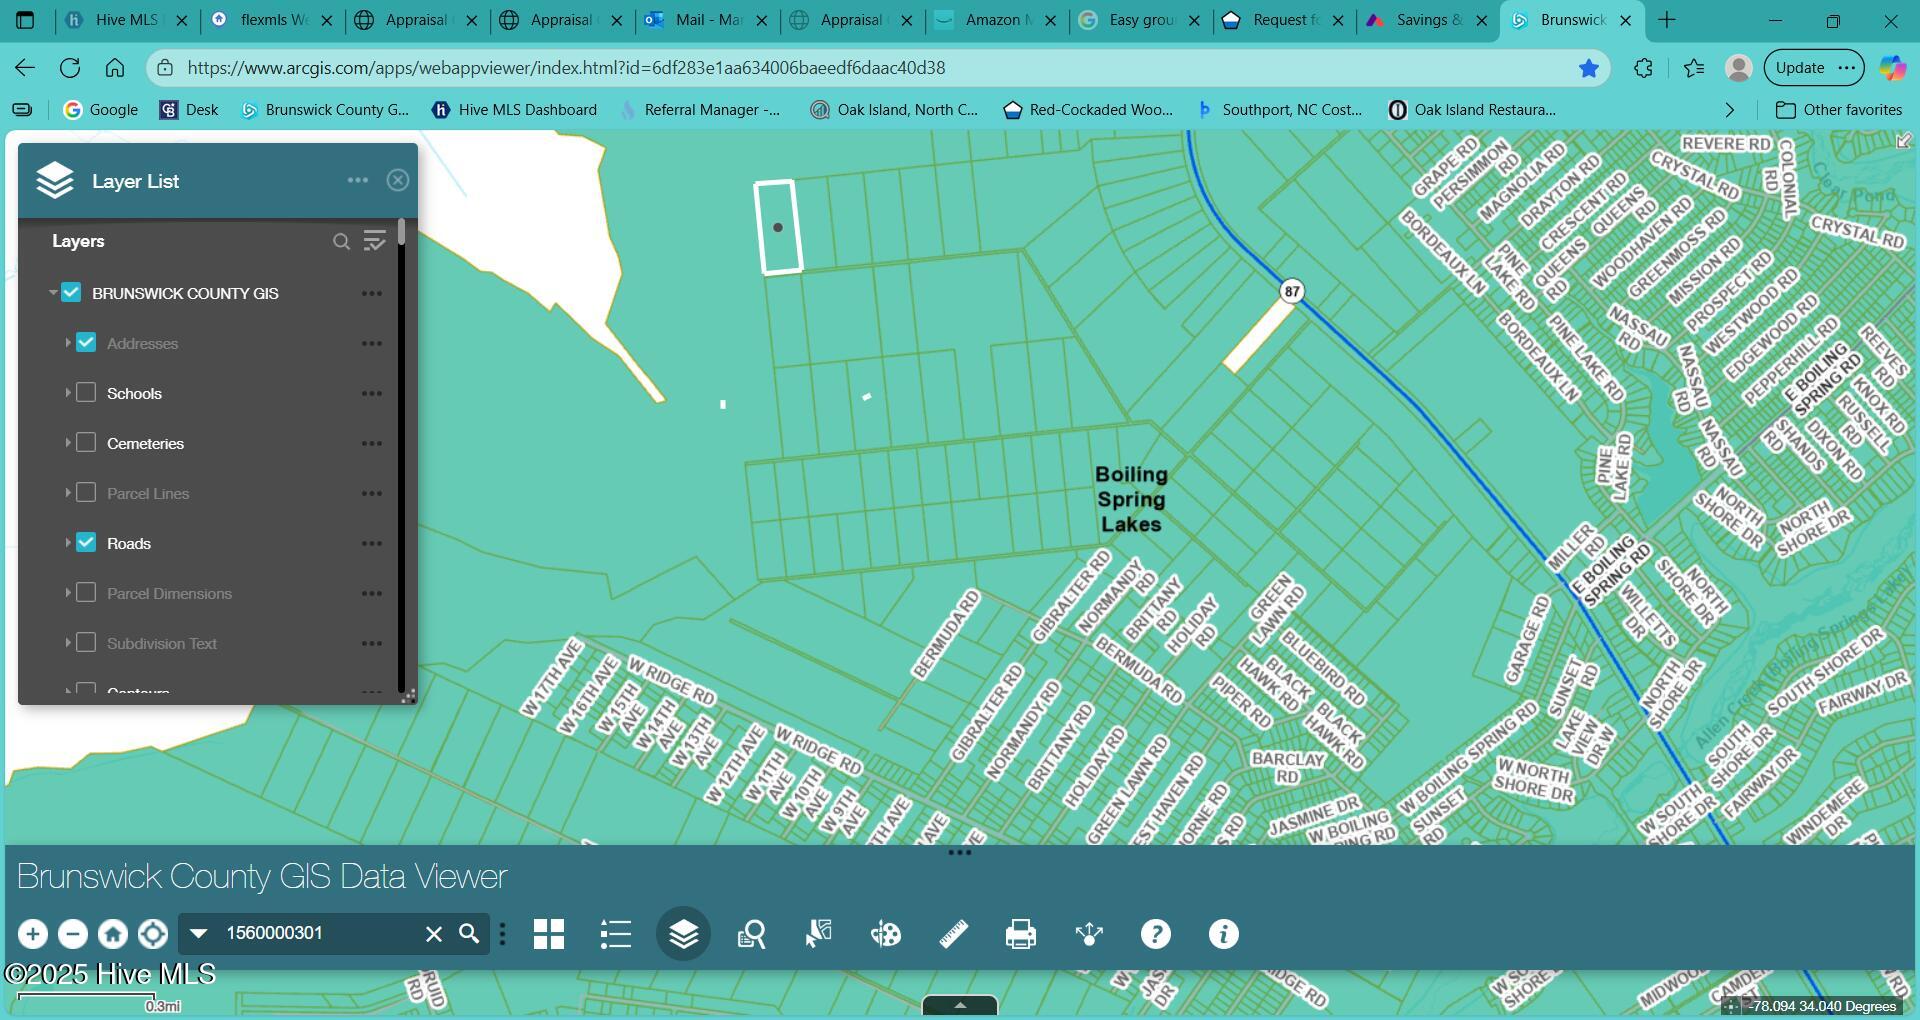This screenshot has width=1920, height=1020.
Task: Toggle the Cemeteries layer checkbox
Action: coord(86,443)
